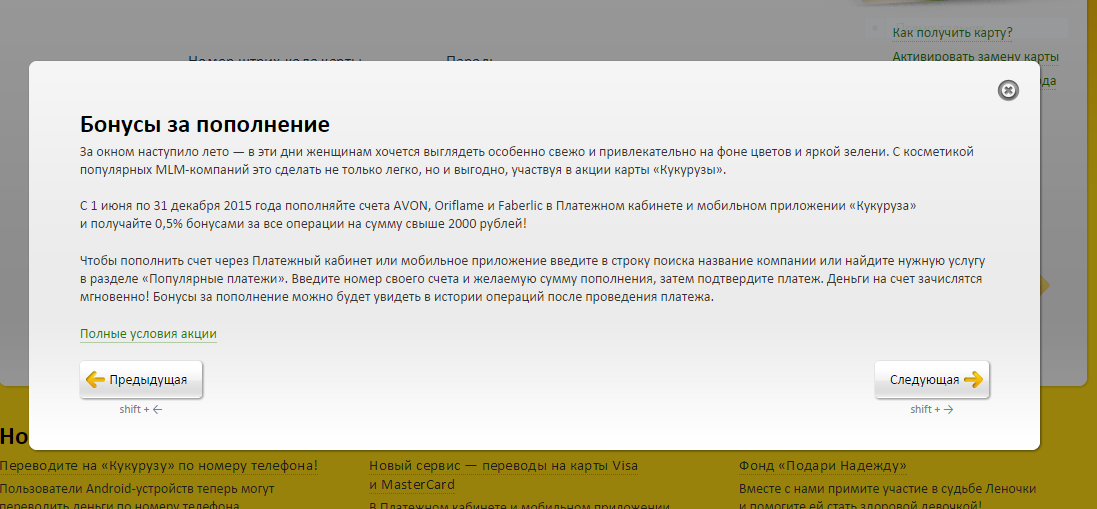1097x509 pixels.
Task: Open news Новый сервис — переводы на карты Visa
Action: (504, 475)
